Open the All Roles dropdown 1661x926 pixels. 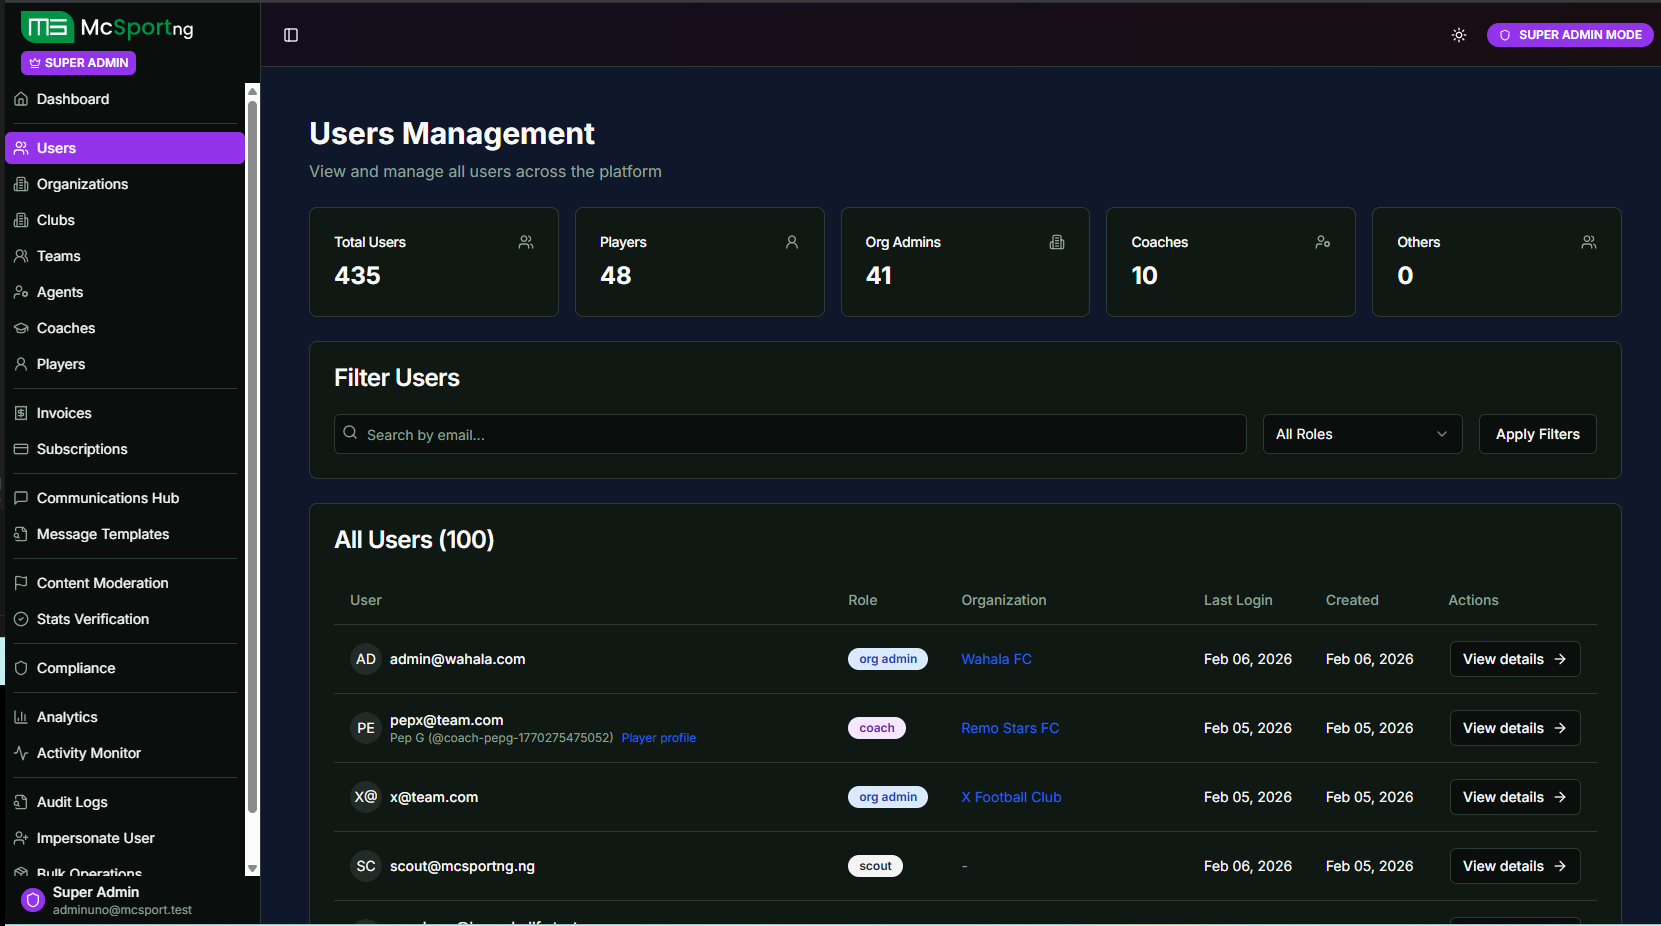point(1362,434)
